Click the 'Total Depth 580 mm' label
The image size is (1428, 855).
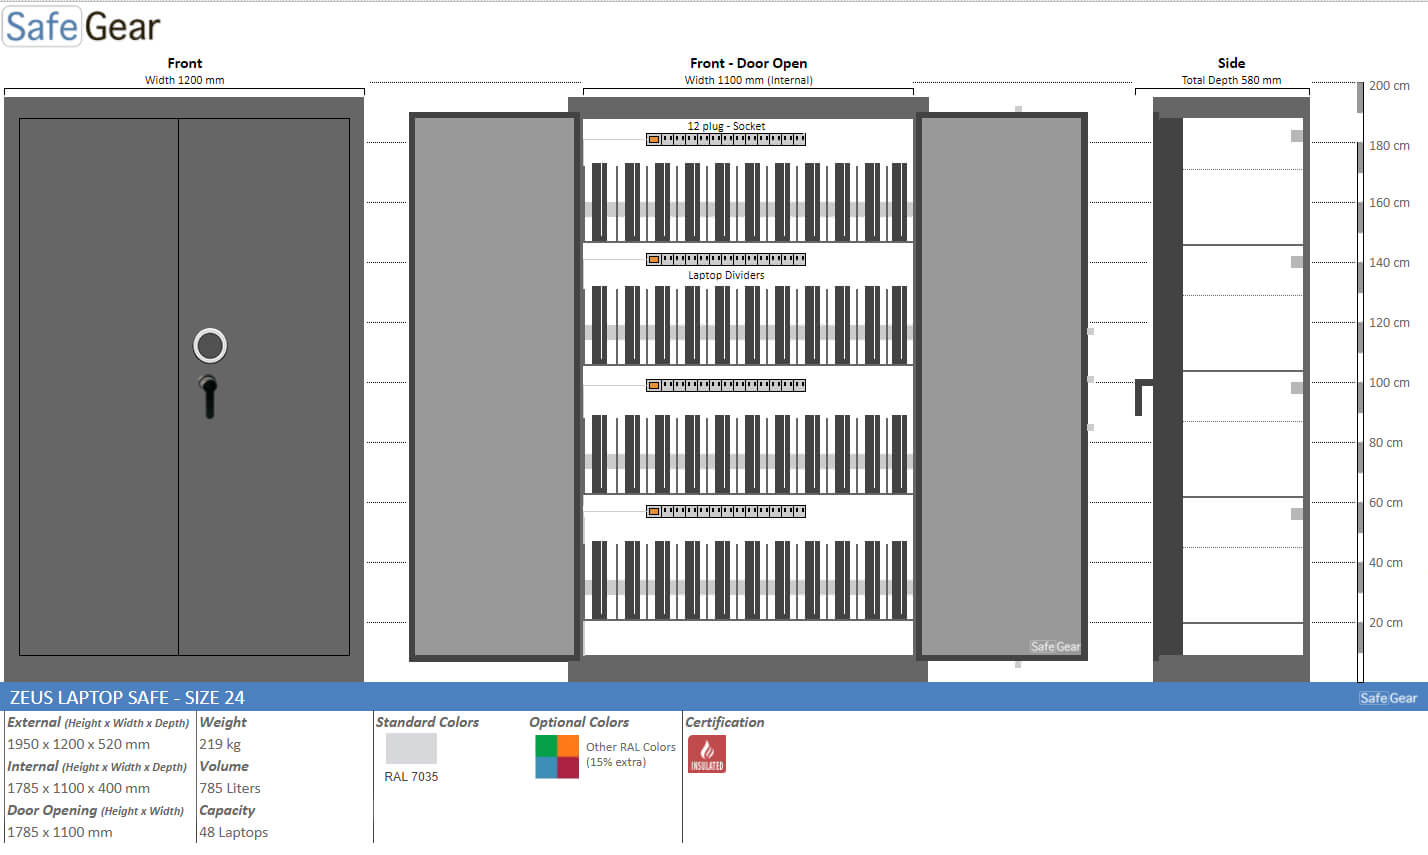click(1231, 80)
